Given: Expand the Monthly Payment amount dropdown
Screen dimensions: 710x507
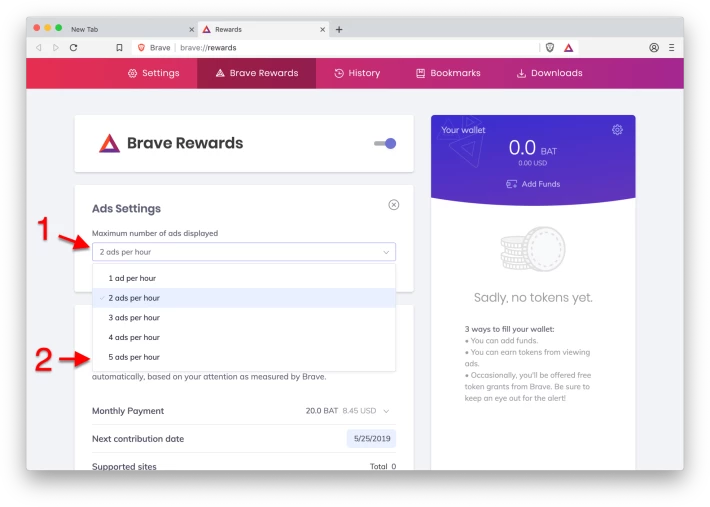Looking at the screenshot, I should (x=386, y=411).
